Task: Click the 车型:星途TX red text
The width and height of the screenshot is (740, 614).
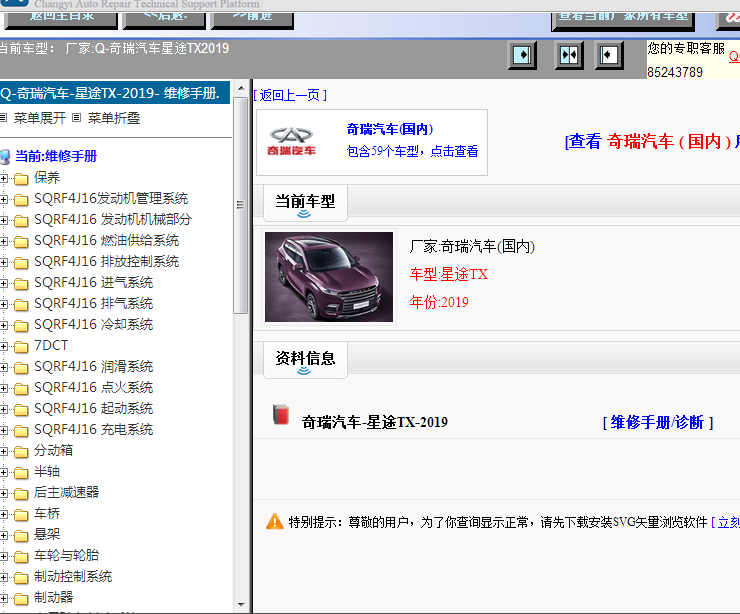Action: 448,274
